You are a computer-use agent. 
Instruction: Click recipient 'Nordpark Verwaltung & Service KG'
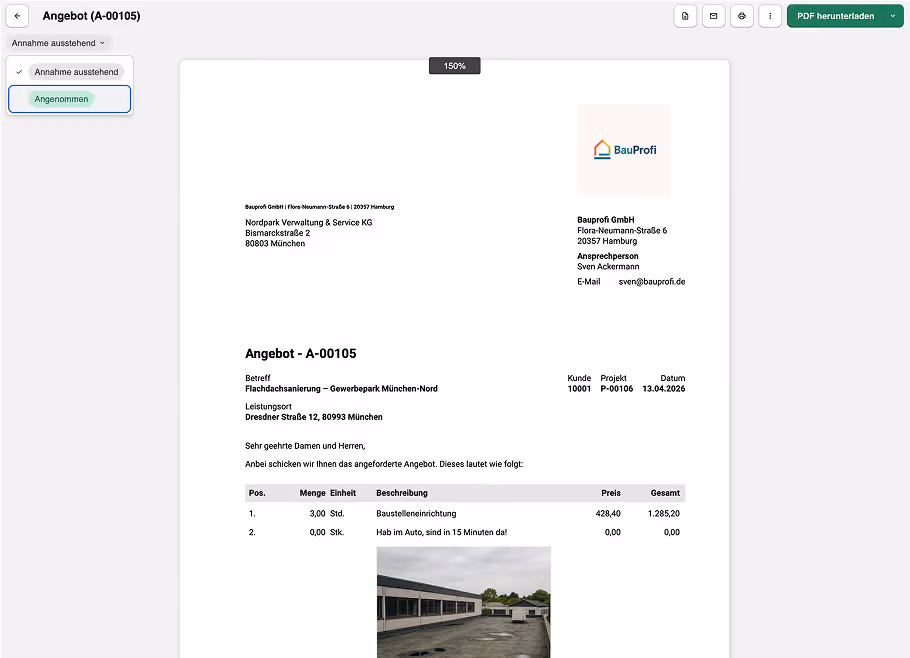pos(309,222)
